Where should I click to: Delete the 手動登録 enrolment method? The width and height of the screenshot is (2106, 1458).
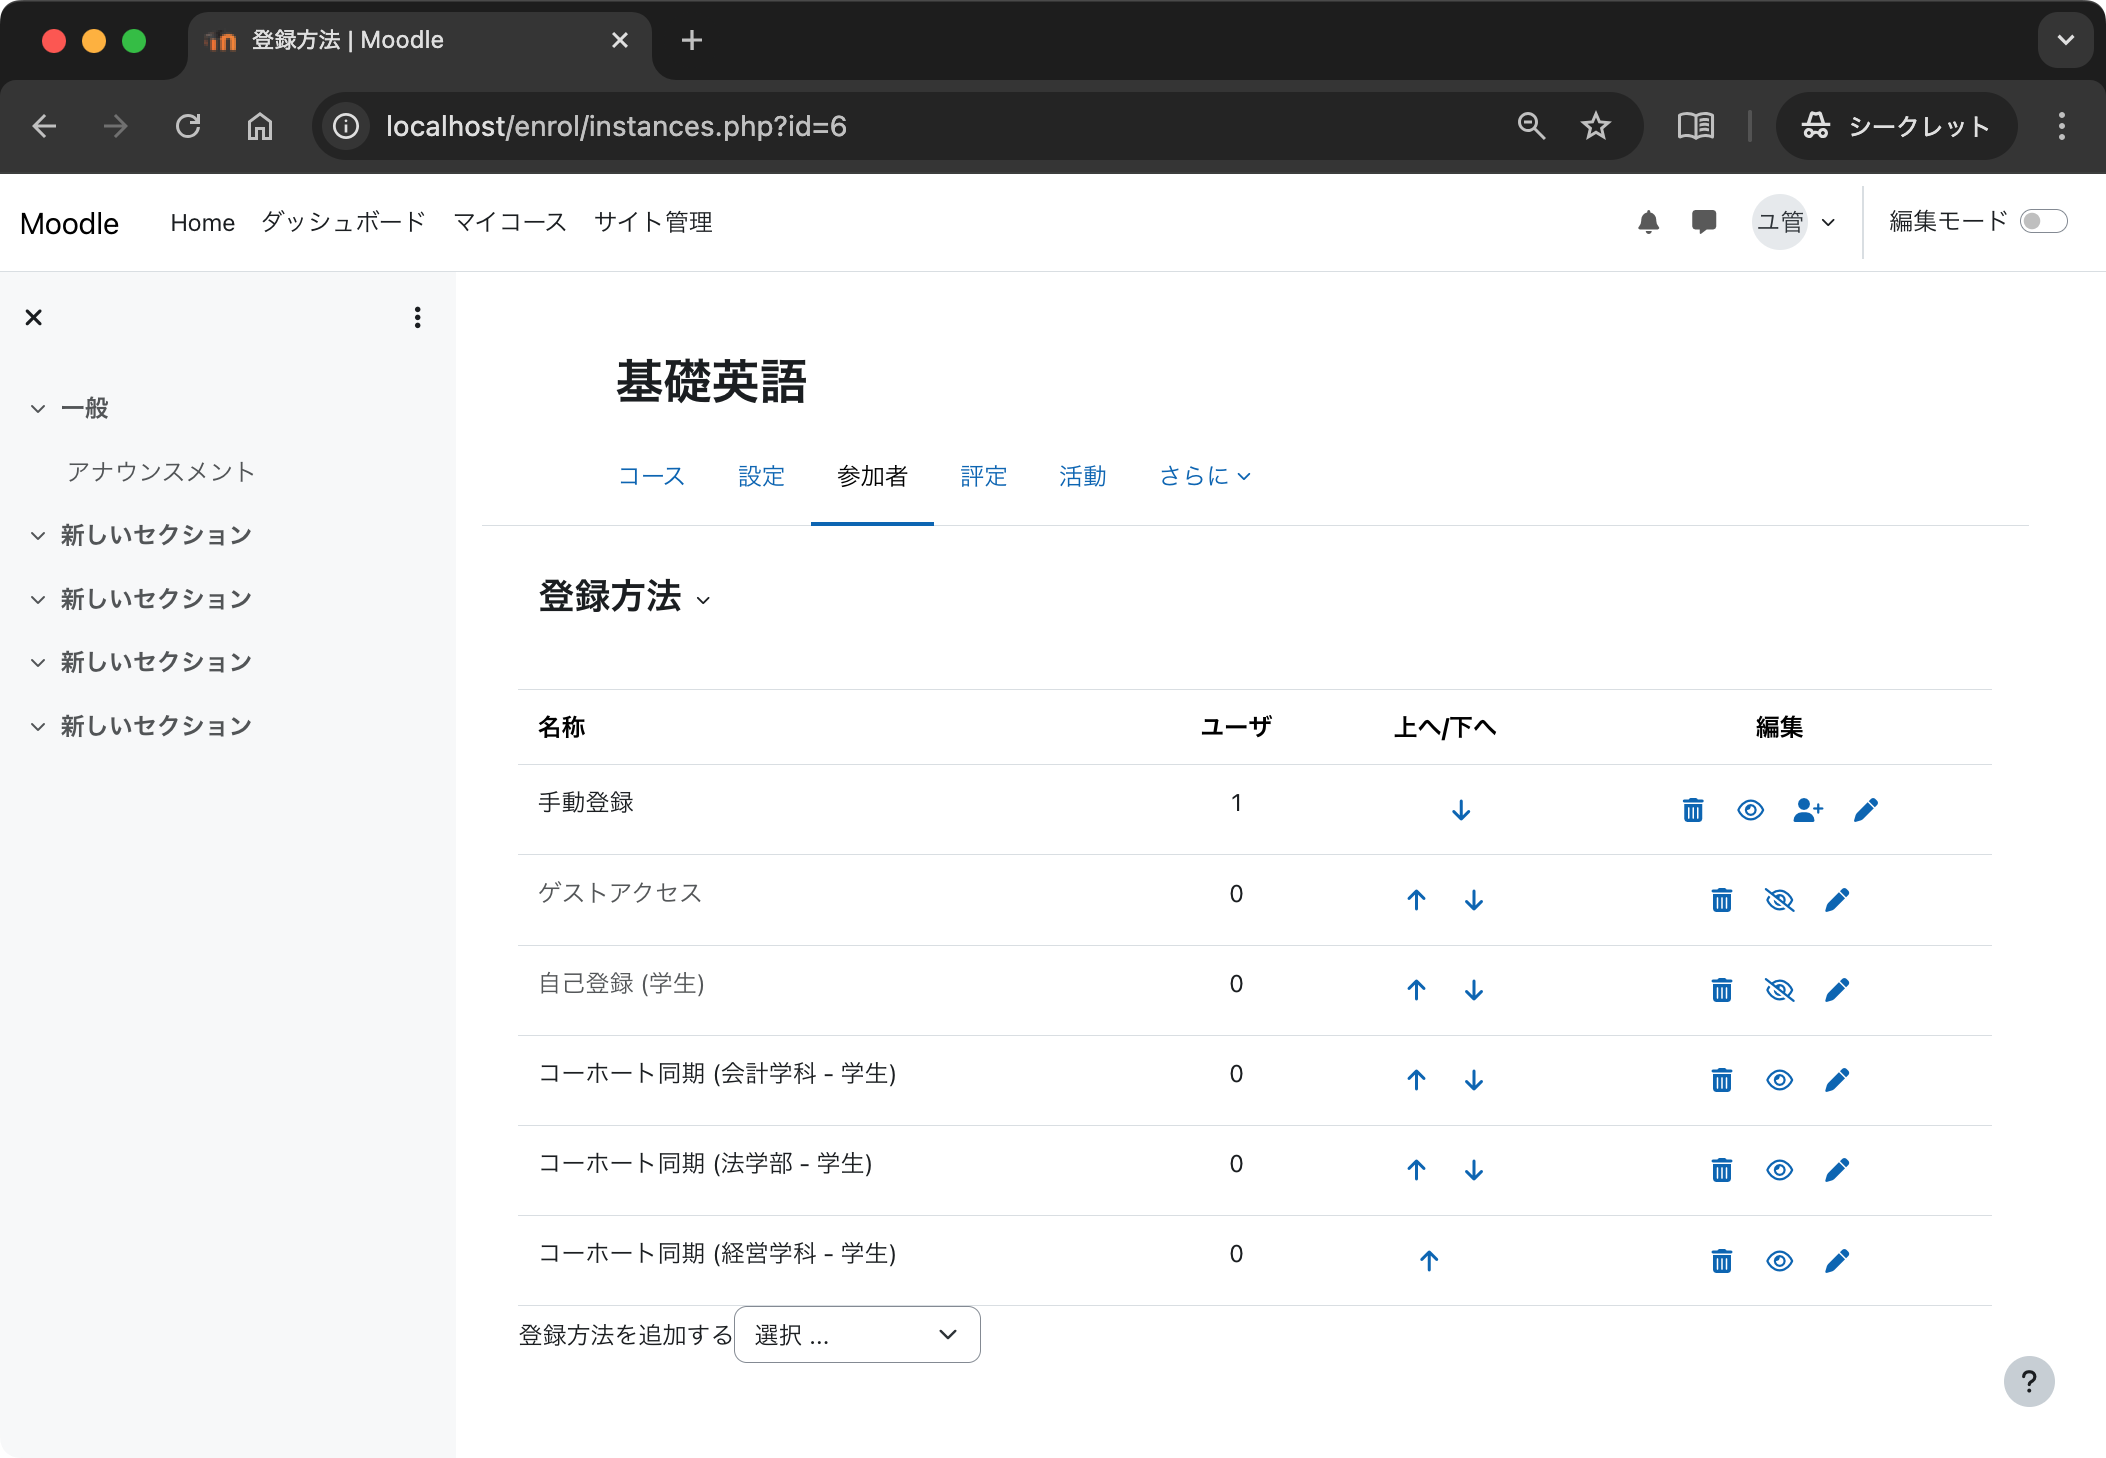[1691, 810]
